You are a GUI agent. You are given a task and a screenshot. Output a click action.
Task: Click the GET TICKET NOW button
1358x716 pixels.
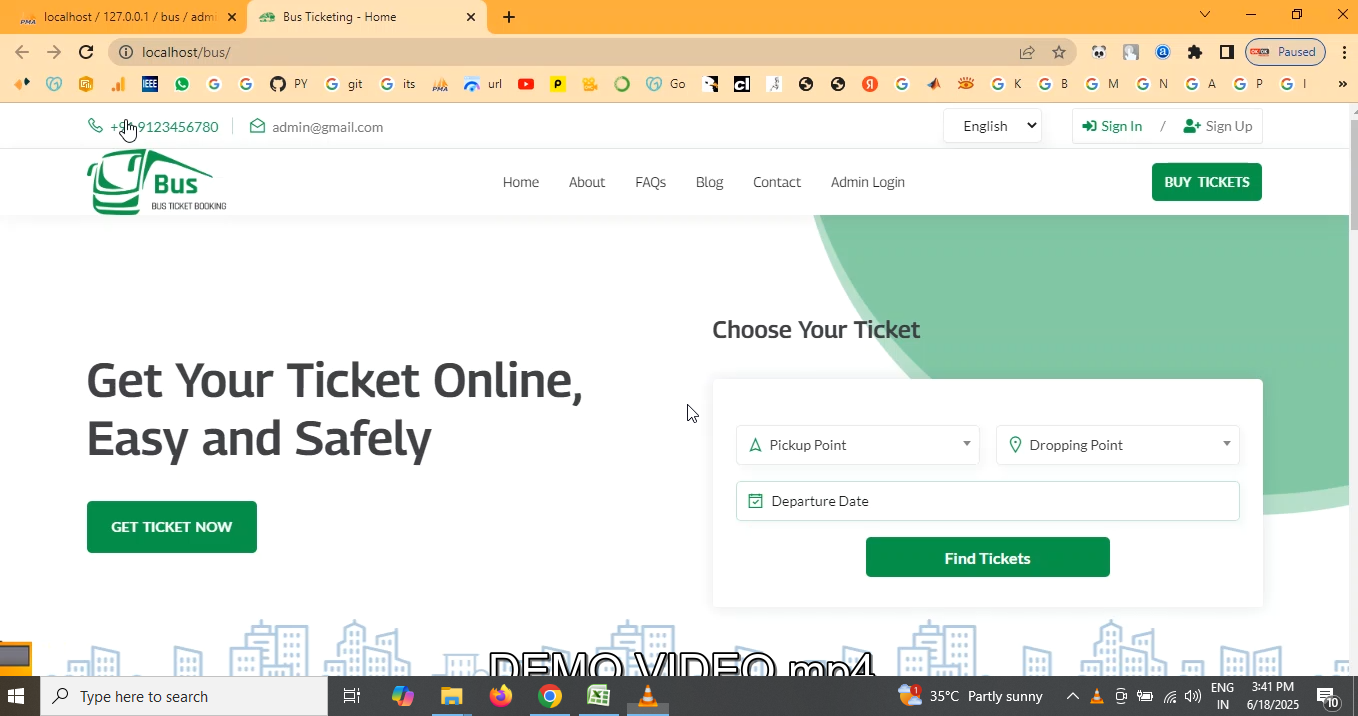click(x=172, y=527)
